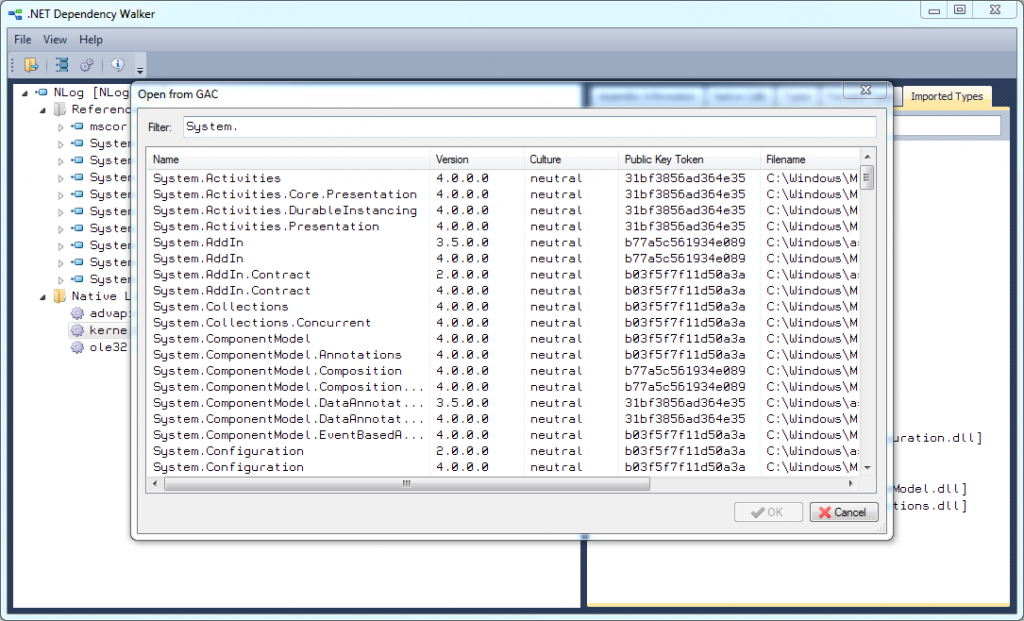Image resolution: width=1024 pixels, height=621 pixels.
Task: Select System.AddIn.Contract version 2.0.0.0 row
Action: pyautogui.click(x=504, y=275)
